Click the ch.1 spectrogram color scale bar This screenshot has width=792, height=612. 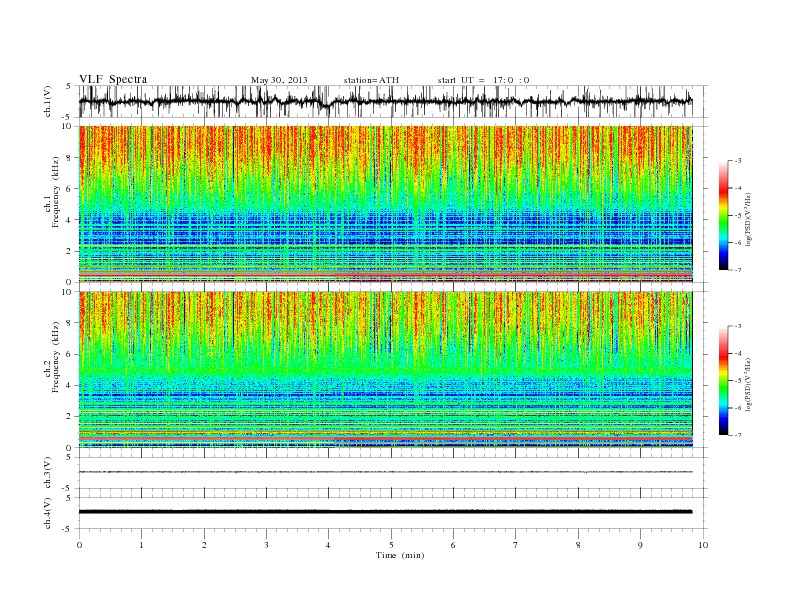(x=723, y=215)
